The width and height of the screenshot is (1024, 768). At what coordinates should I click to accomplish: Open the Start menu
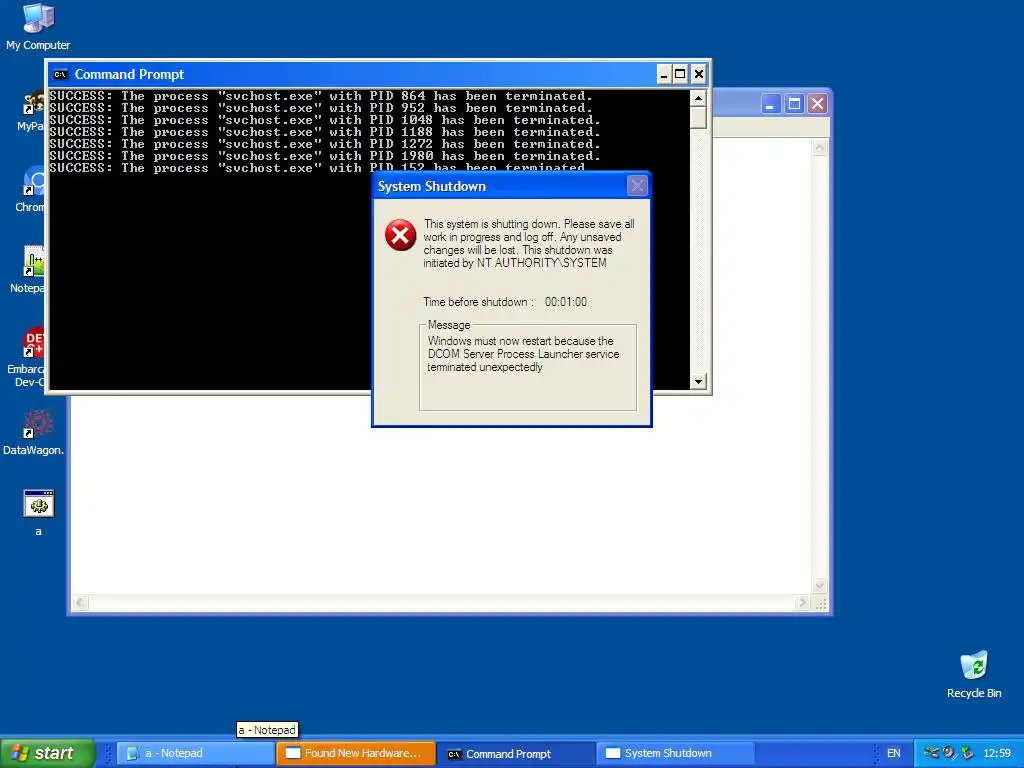[48, 753]
